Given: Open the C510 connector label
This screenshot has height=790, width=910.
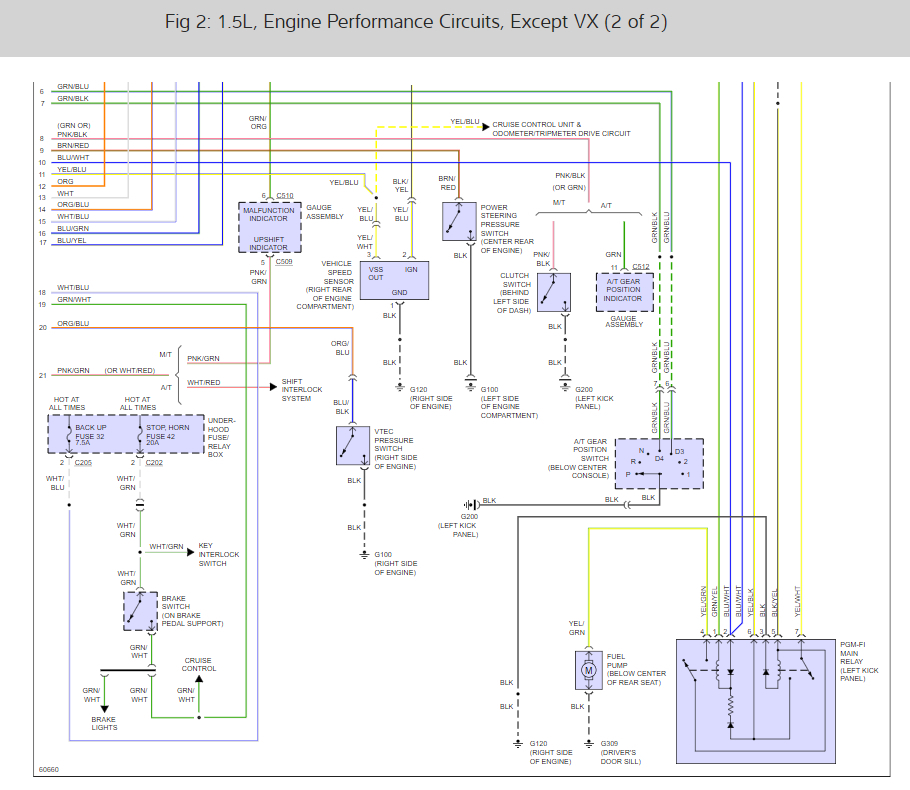Looking at the screenshot, I should click(284, 196).
